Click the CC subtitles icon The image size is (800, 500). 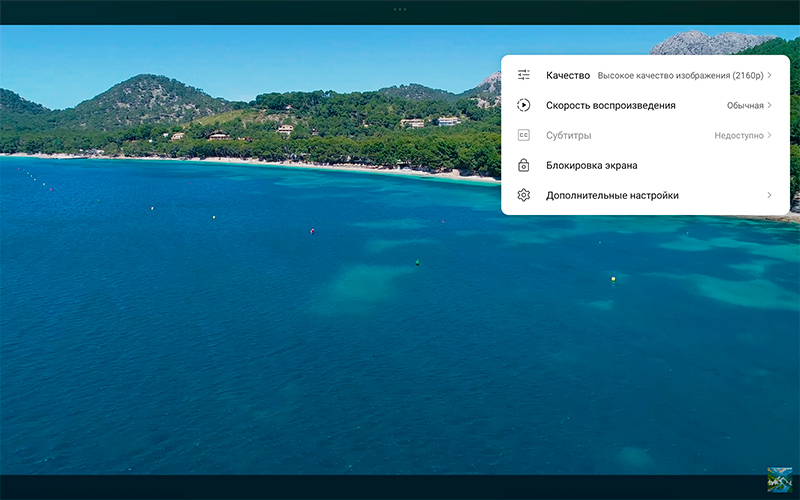coord(523,135)
